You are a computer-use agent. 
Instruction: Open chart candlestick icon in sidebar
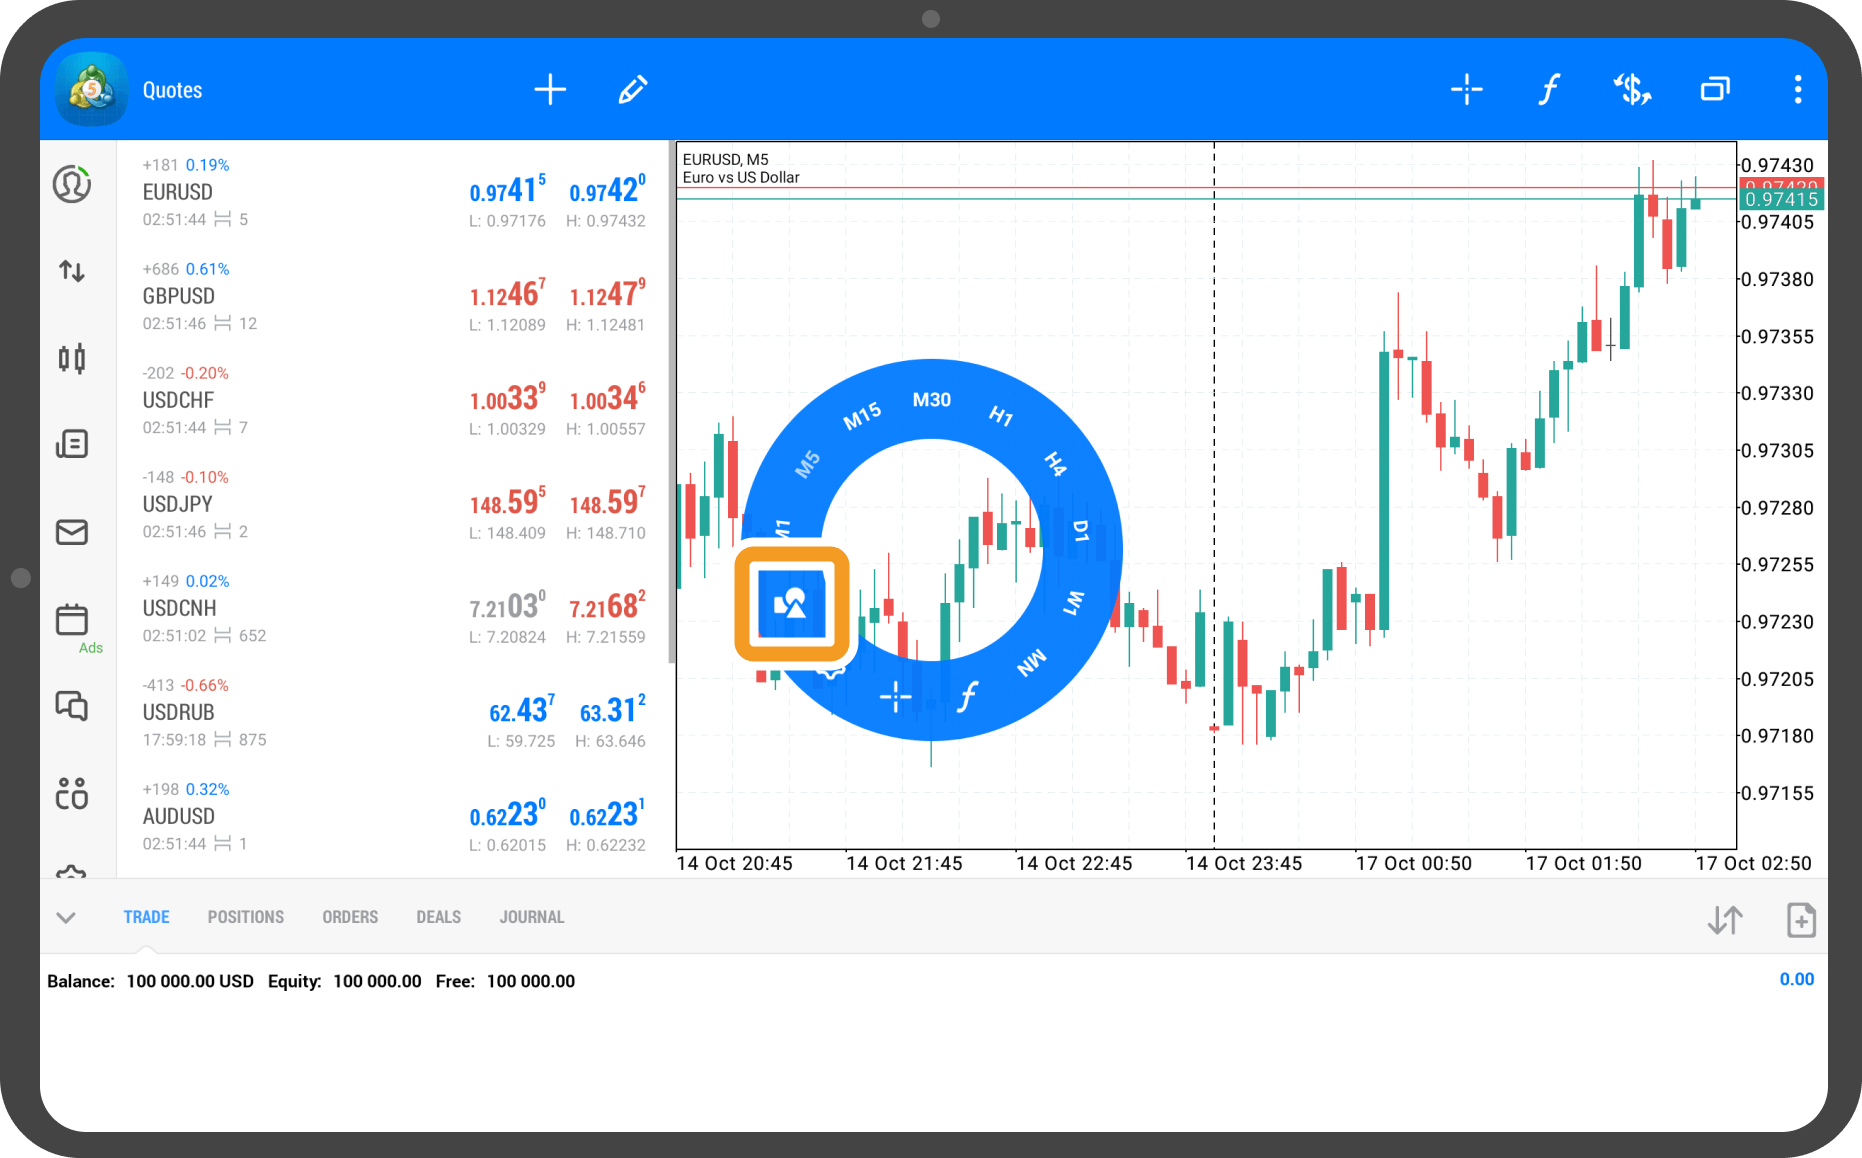[72, 358]
